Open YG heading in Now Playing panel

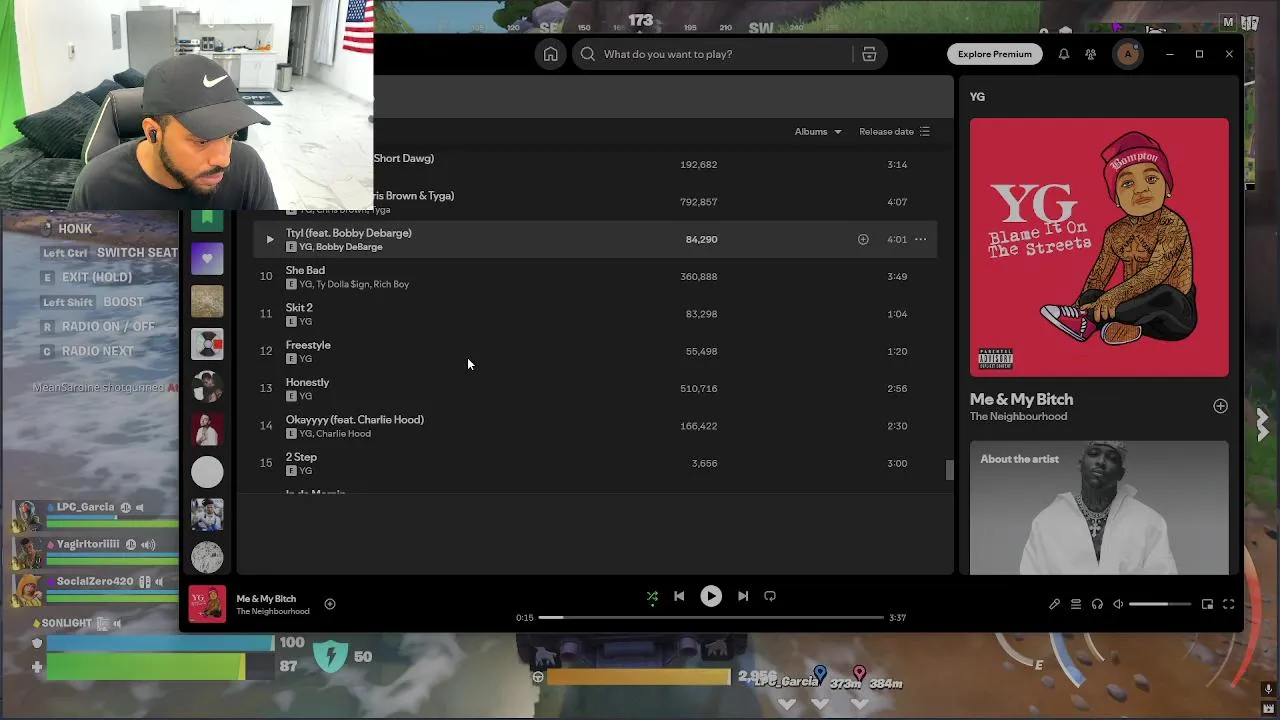click(x=977, y=97)
